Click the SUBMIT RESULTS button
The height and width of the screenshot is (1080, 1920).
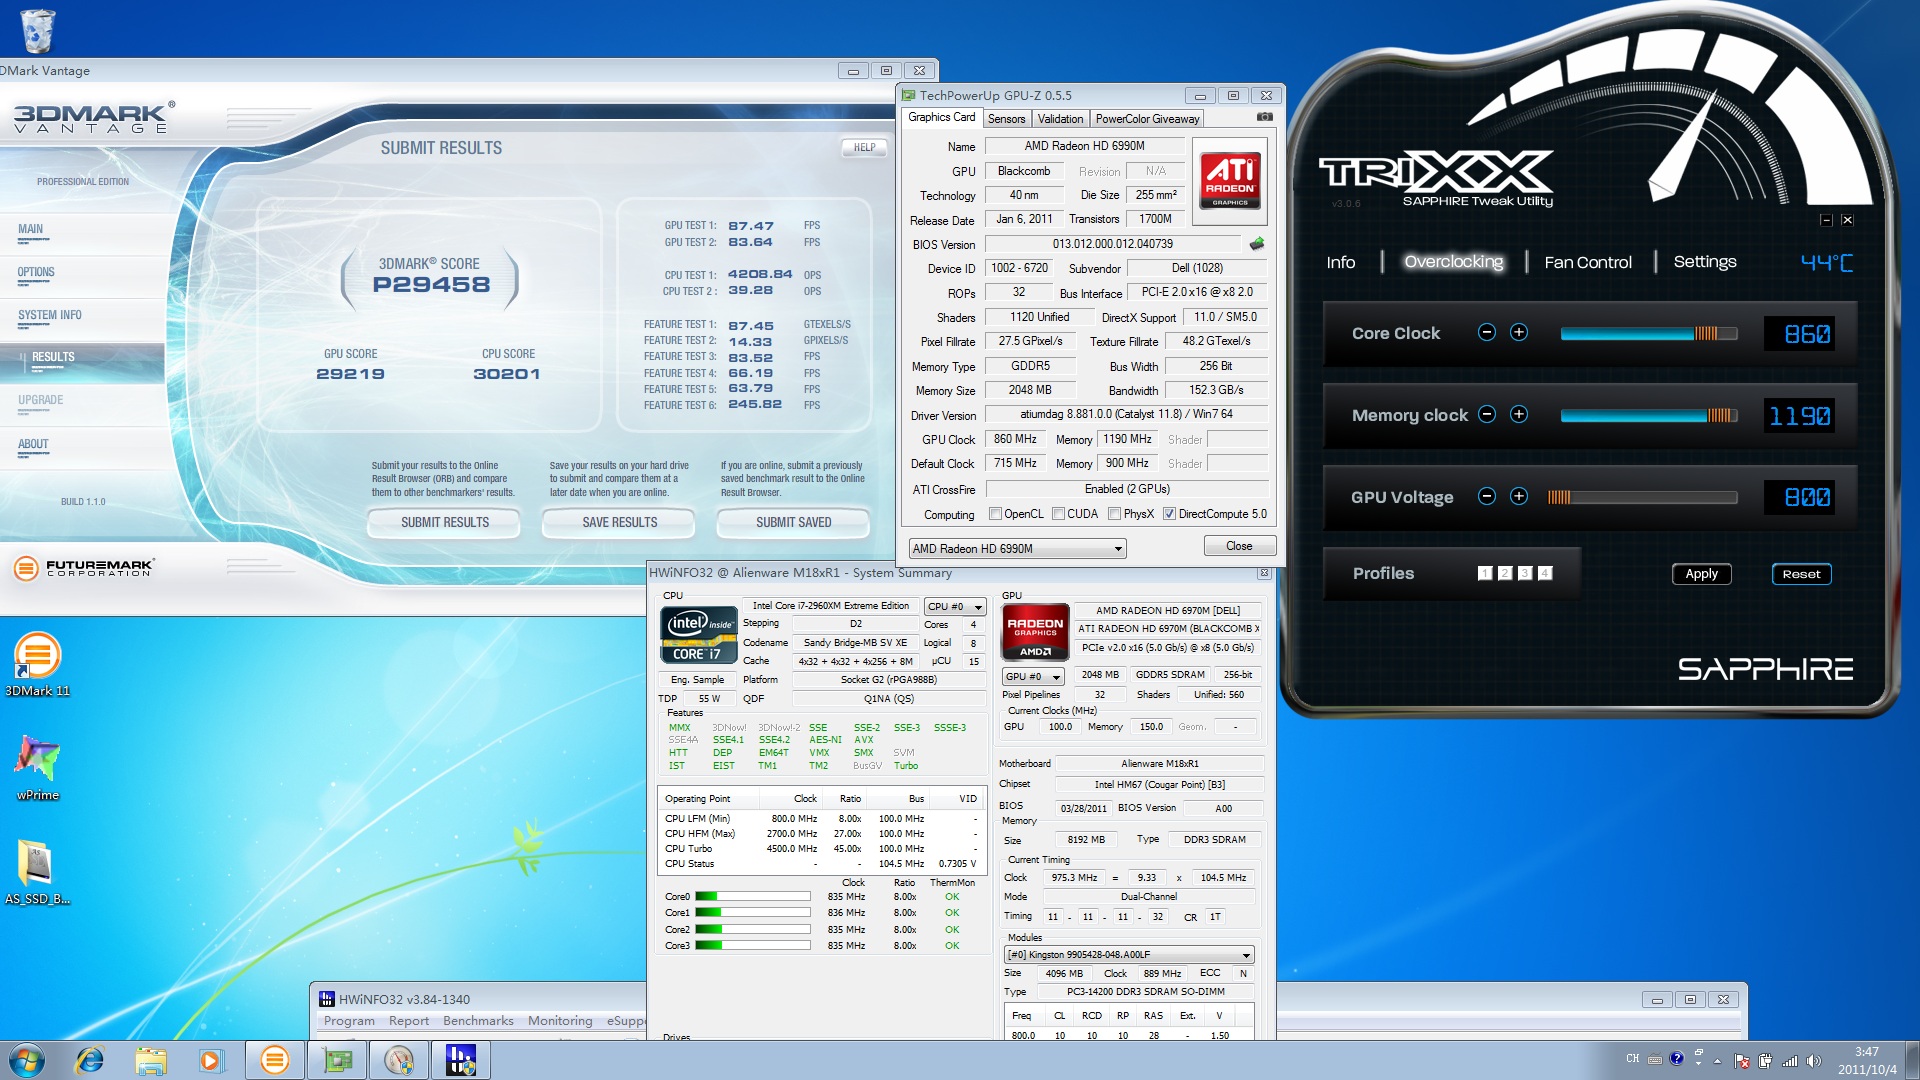[445, 522]
